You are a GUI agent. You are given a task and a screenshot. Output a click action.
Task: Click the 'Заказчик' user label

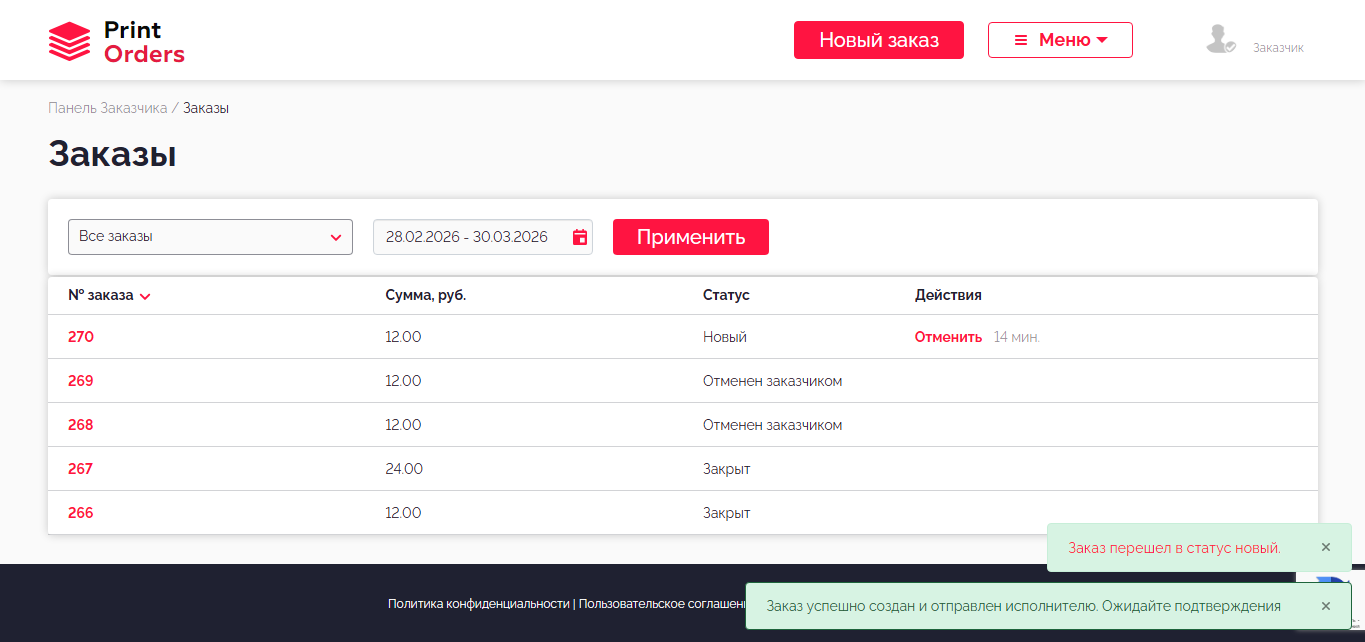tap(1278, 48)
